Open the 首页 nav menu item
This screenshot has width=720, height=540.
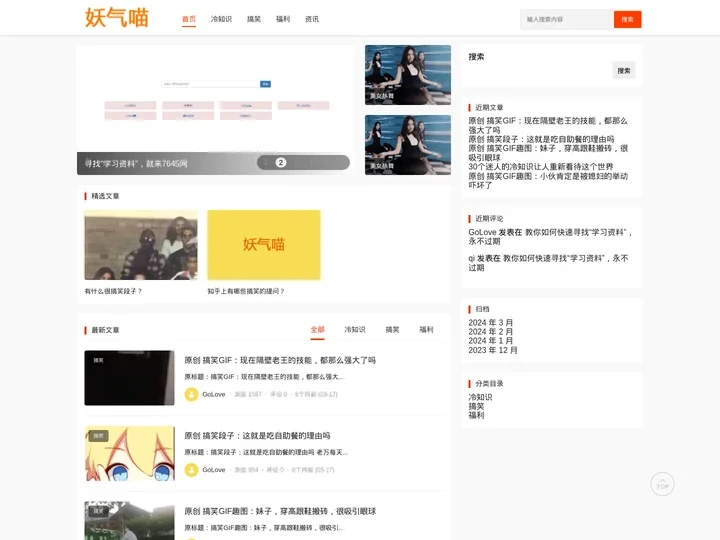189,19
